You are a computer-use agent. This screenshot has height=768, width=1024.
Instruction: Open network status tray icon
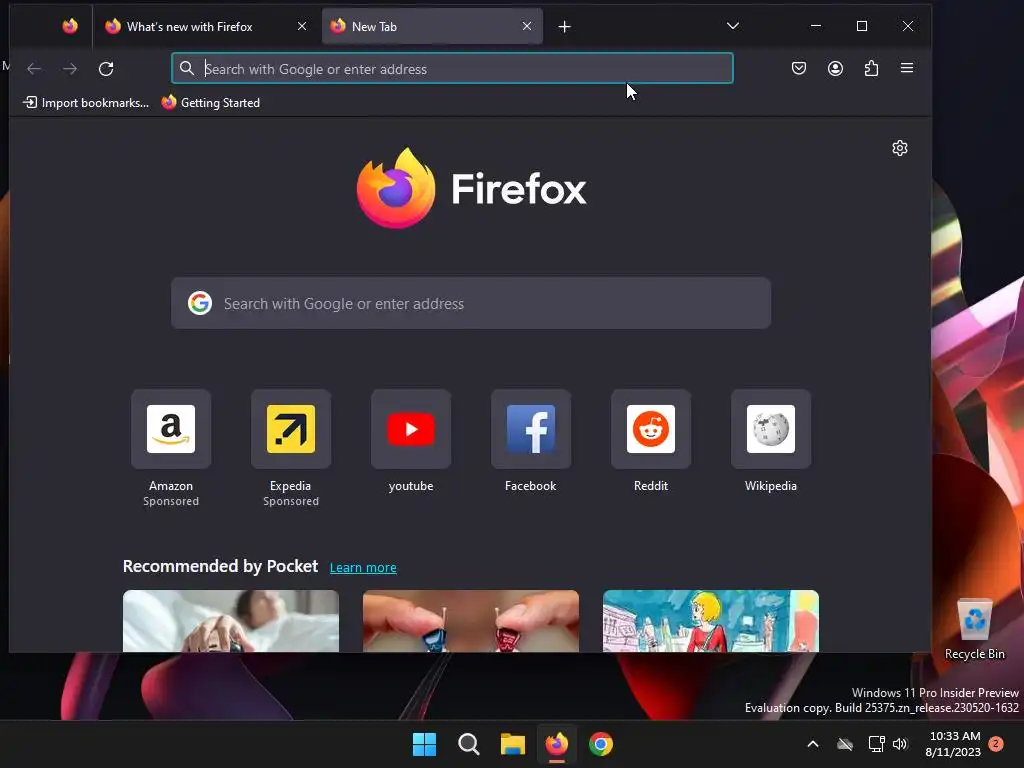[x=876, y=744]
